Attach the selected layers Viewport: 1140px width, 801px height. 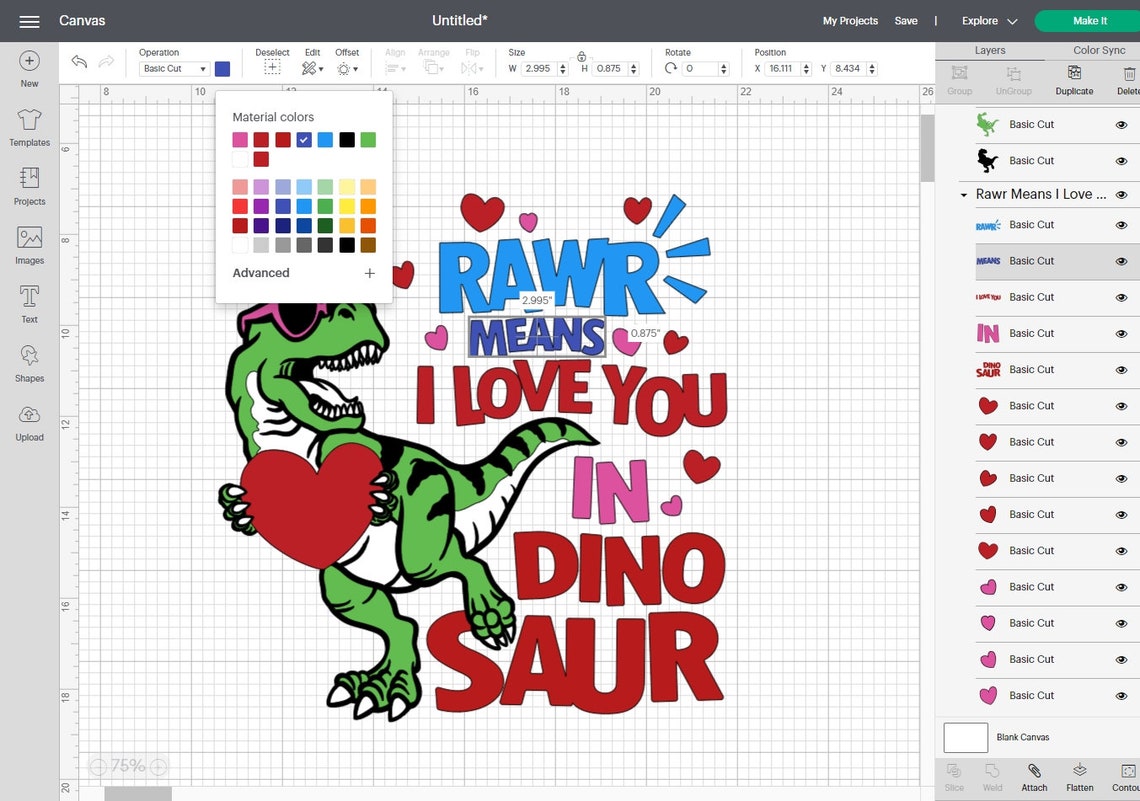1034,776
